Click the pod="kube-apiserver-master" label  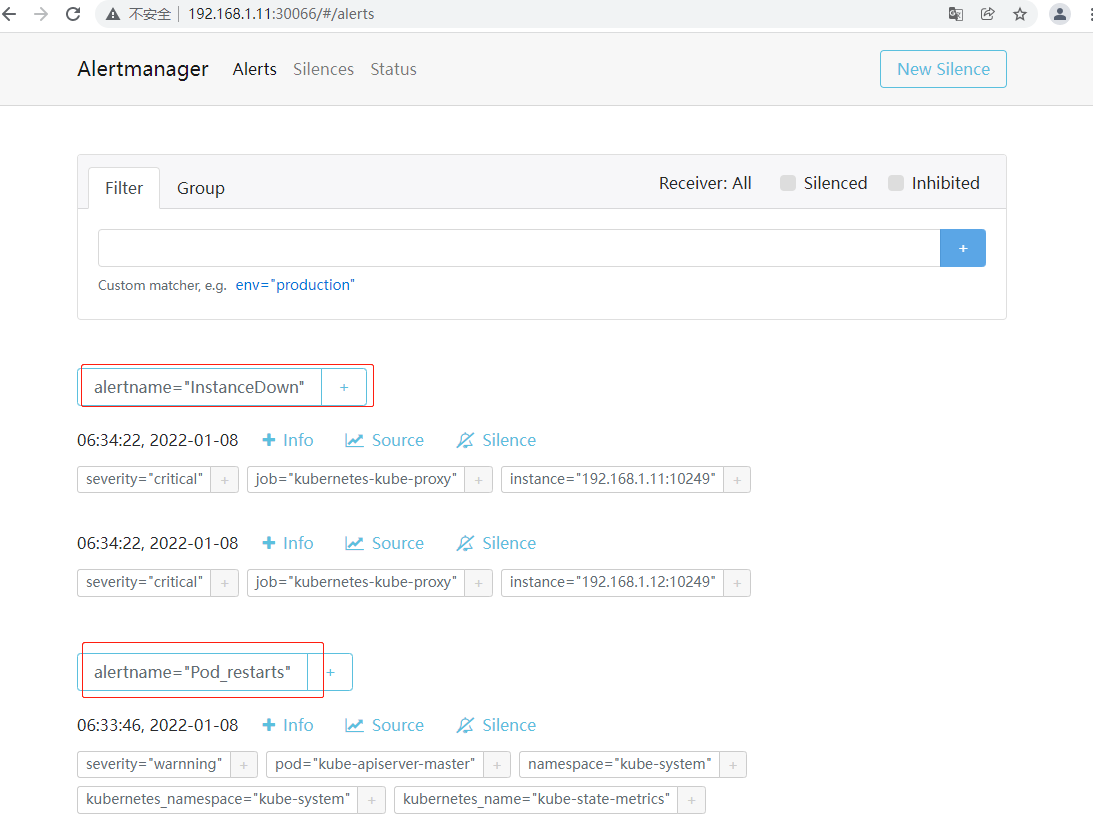point(375,765)
